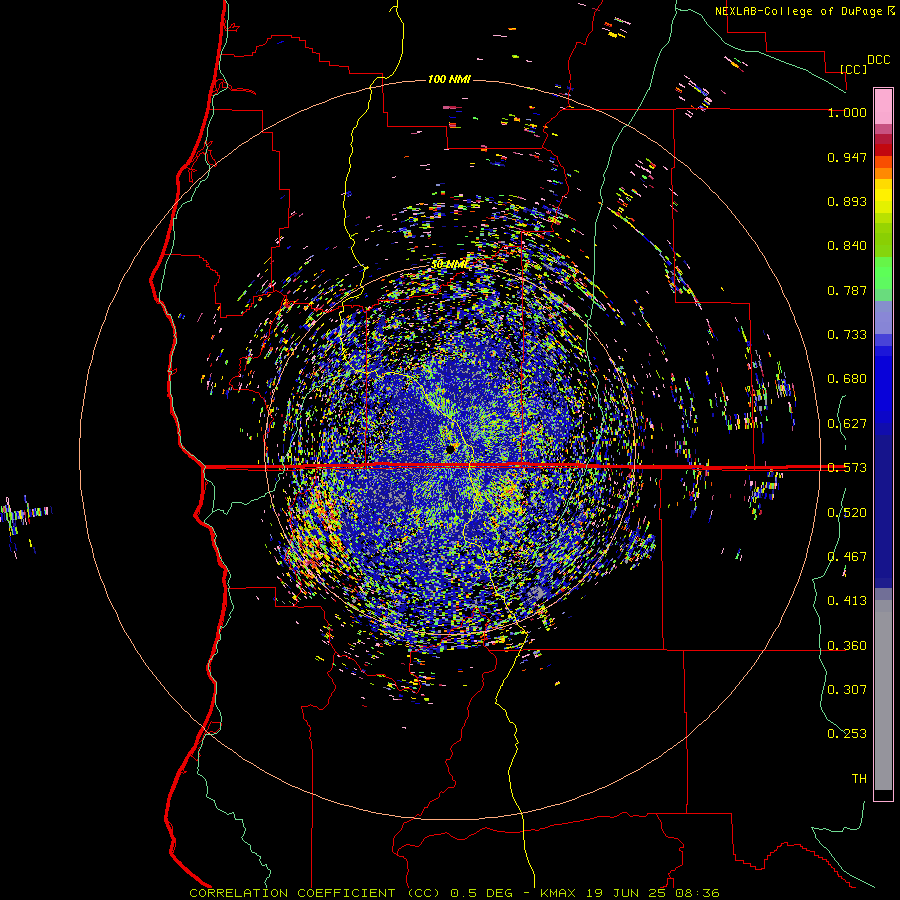This screenshot has width=900, height=900.
Task: Select the 0.787 color scale value
Action: (847, 290)
